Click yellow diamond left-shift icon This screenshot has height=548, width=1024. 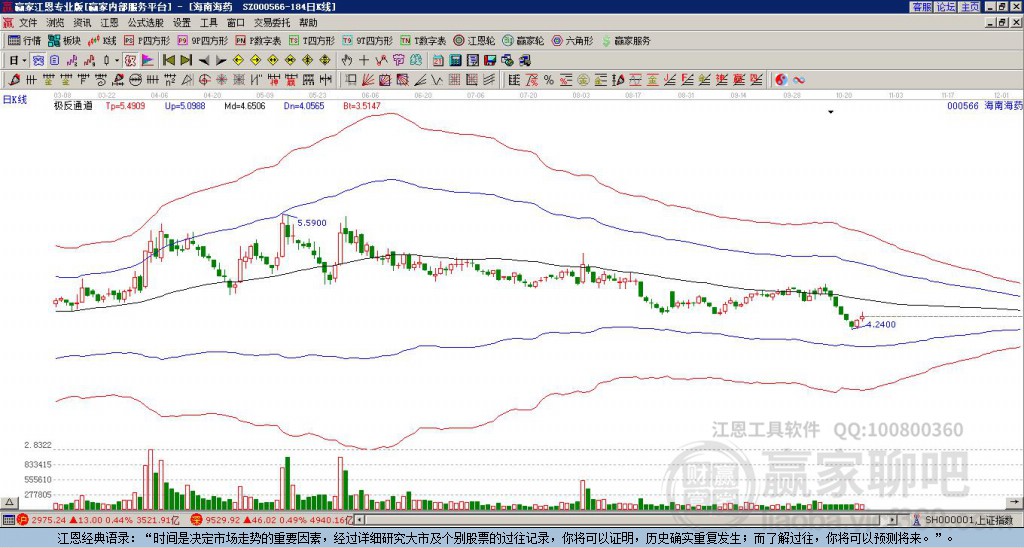click(238, 61)
